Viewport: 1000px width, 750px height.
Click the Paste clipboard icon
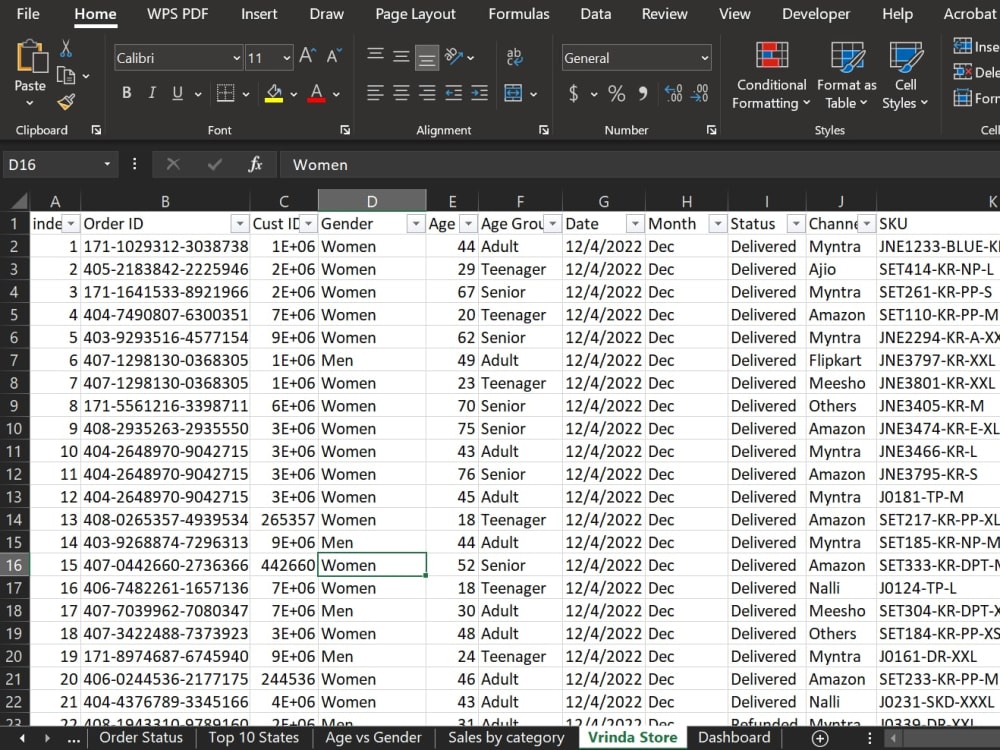32,57
